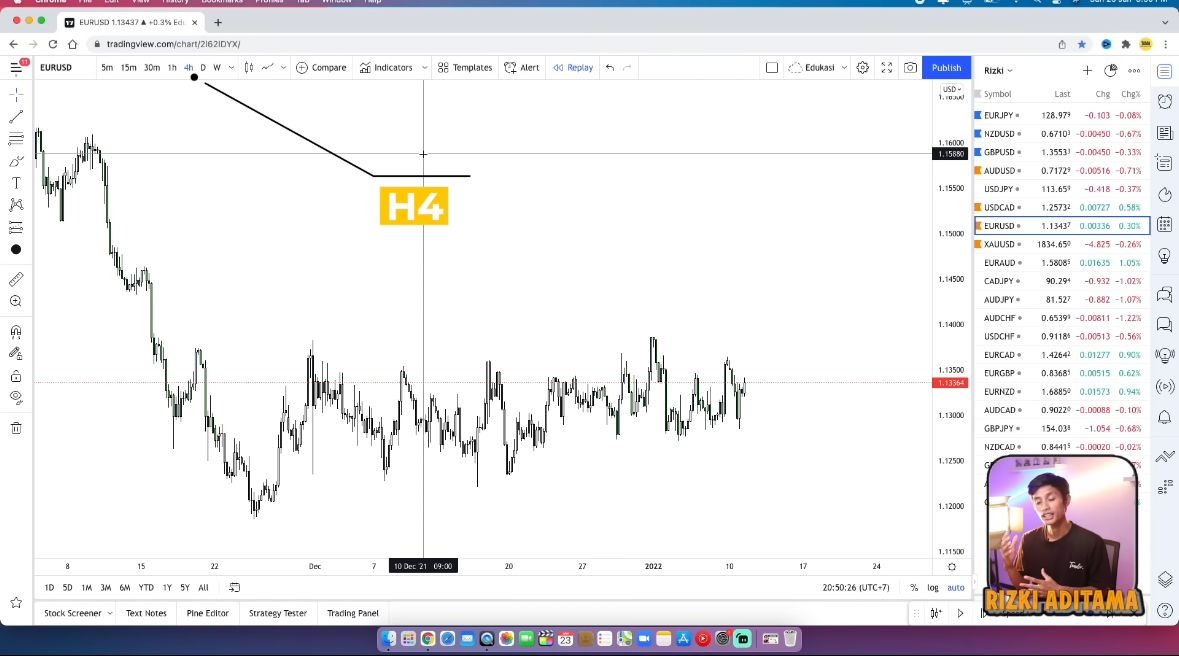The image size is (1179, 656).
Task: Switch to weekly W timeframe
Action: point(217,68)
